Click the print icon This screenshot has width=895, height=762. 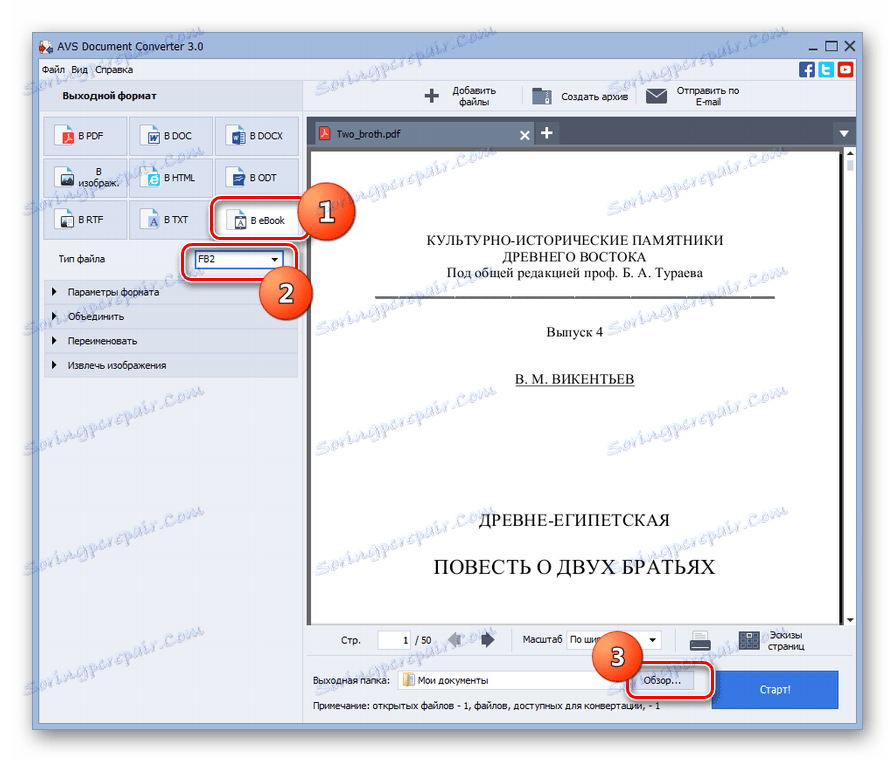point(700,640)
